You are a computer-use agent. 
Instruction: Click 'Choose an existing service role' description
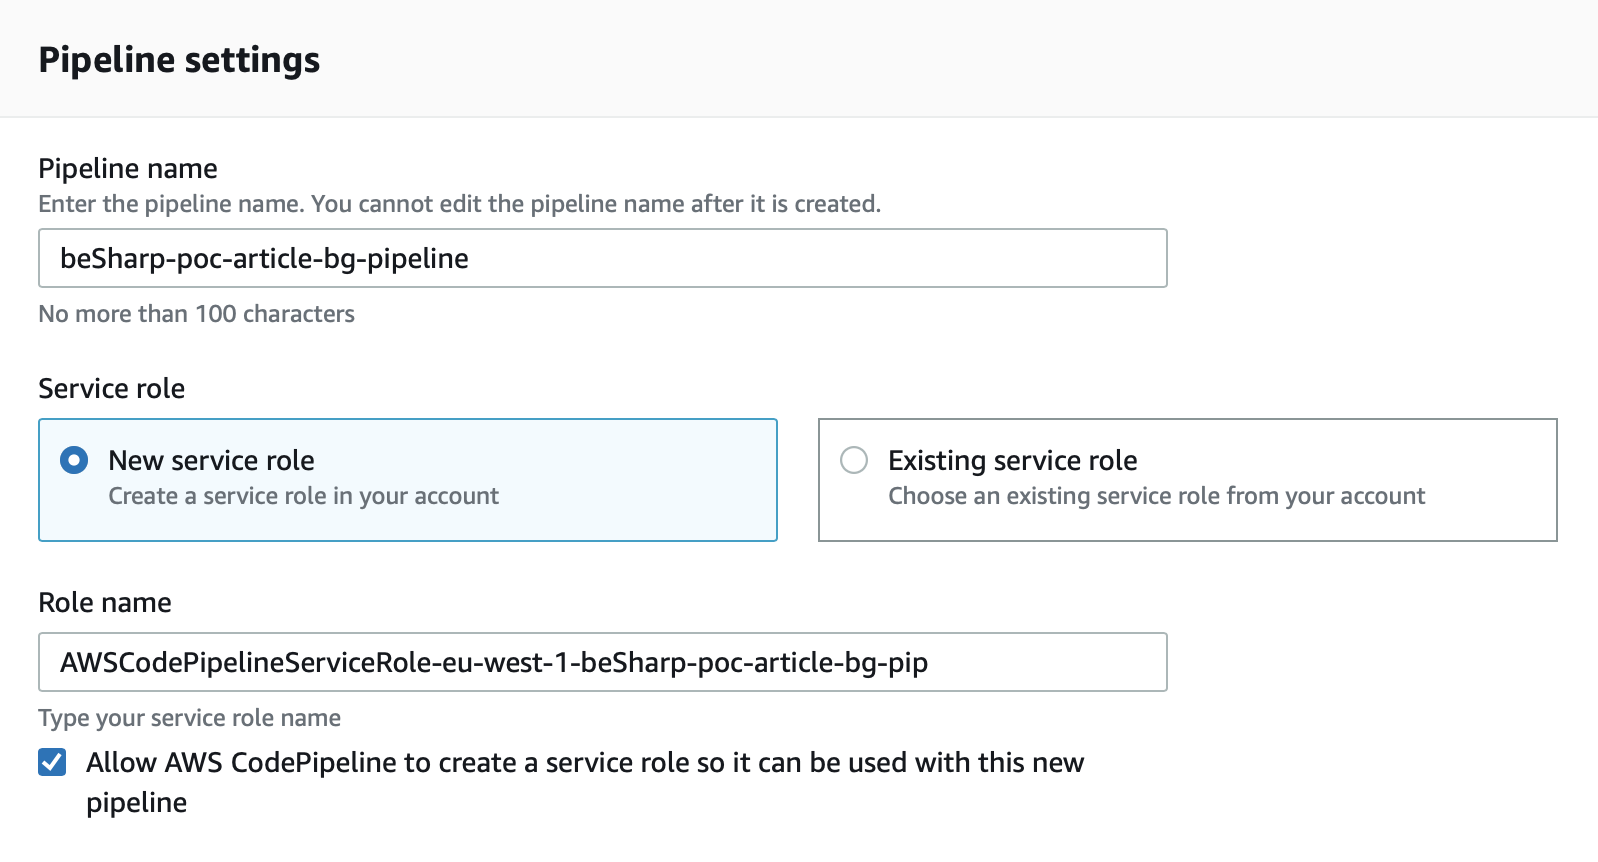pos(1156,496)
